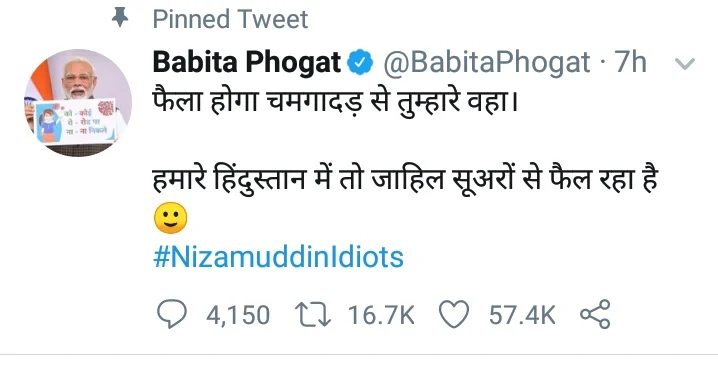
Task: Open the Babita Phogat display name
Action: click(247, 62)
